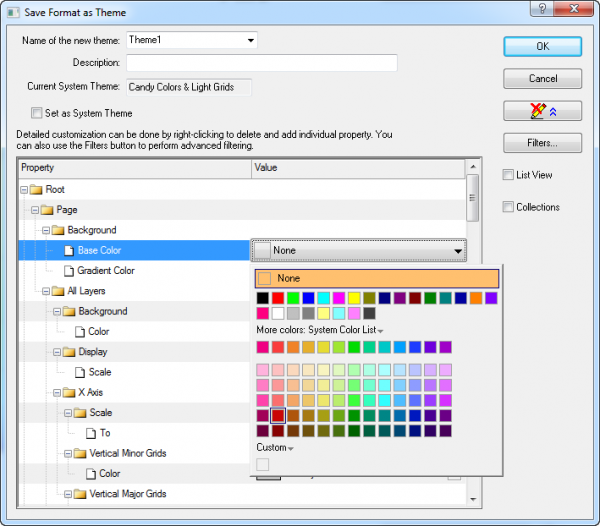Click the Display folder icon

click(x=69, y=352)
